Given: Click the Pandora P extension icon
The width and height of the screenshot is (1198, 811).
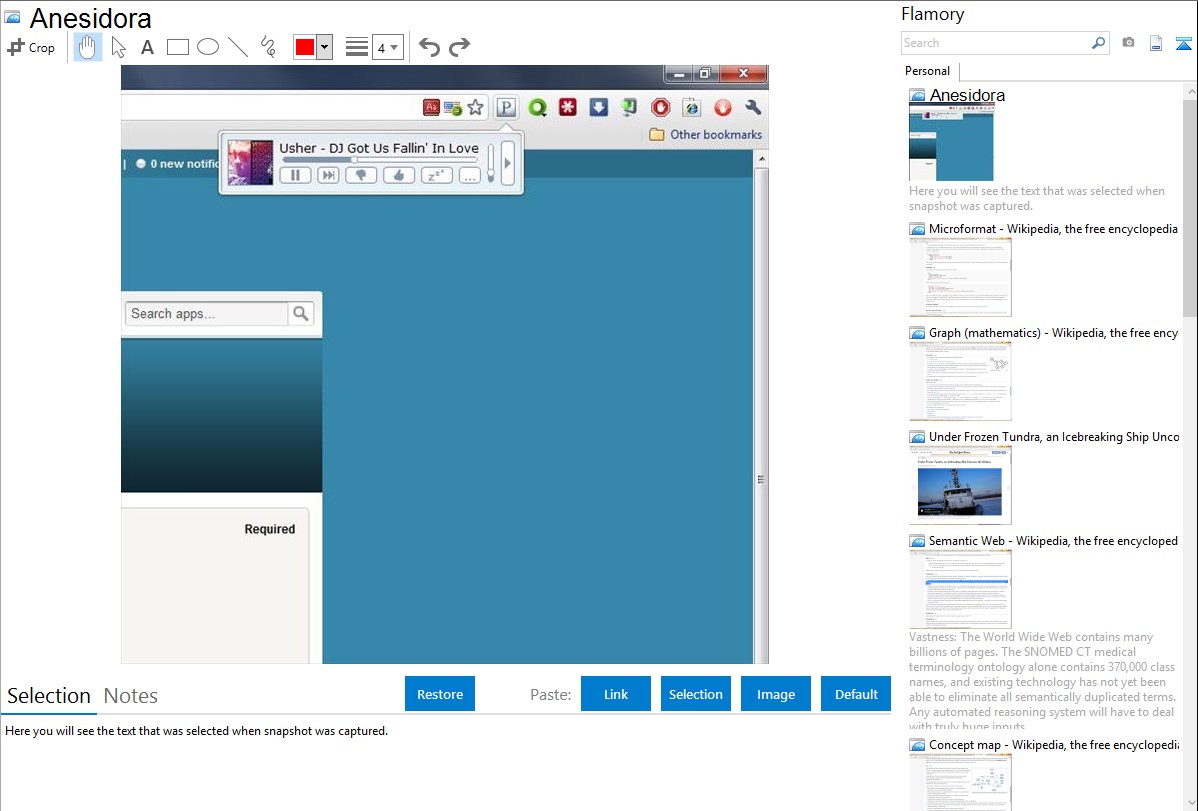Looking at the screenshot, I should (x=506, y=108).
